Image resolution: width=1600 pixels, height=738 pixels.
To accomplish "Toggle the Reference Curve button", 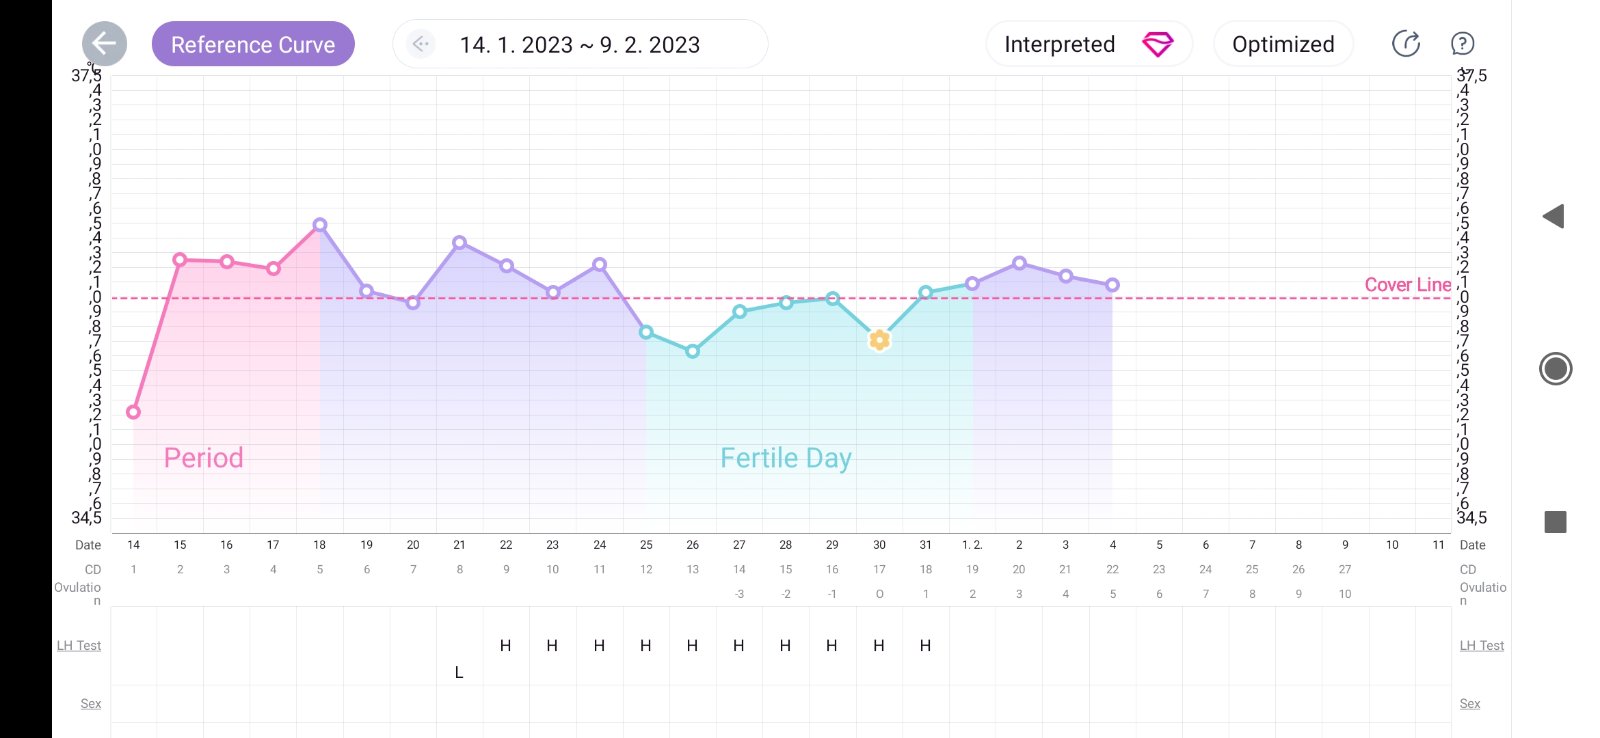I will tap(253, 44).
